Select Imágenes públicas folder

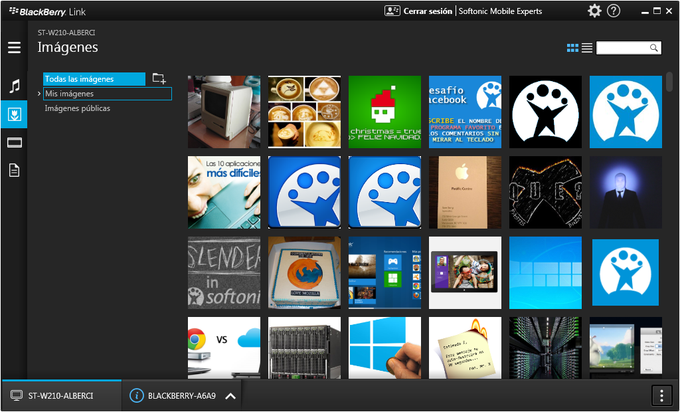point(78,108)
